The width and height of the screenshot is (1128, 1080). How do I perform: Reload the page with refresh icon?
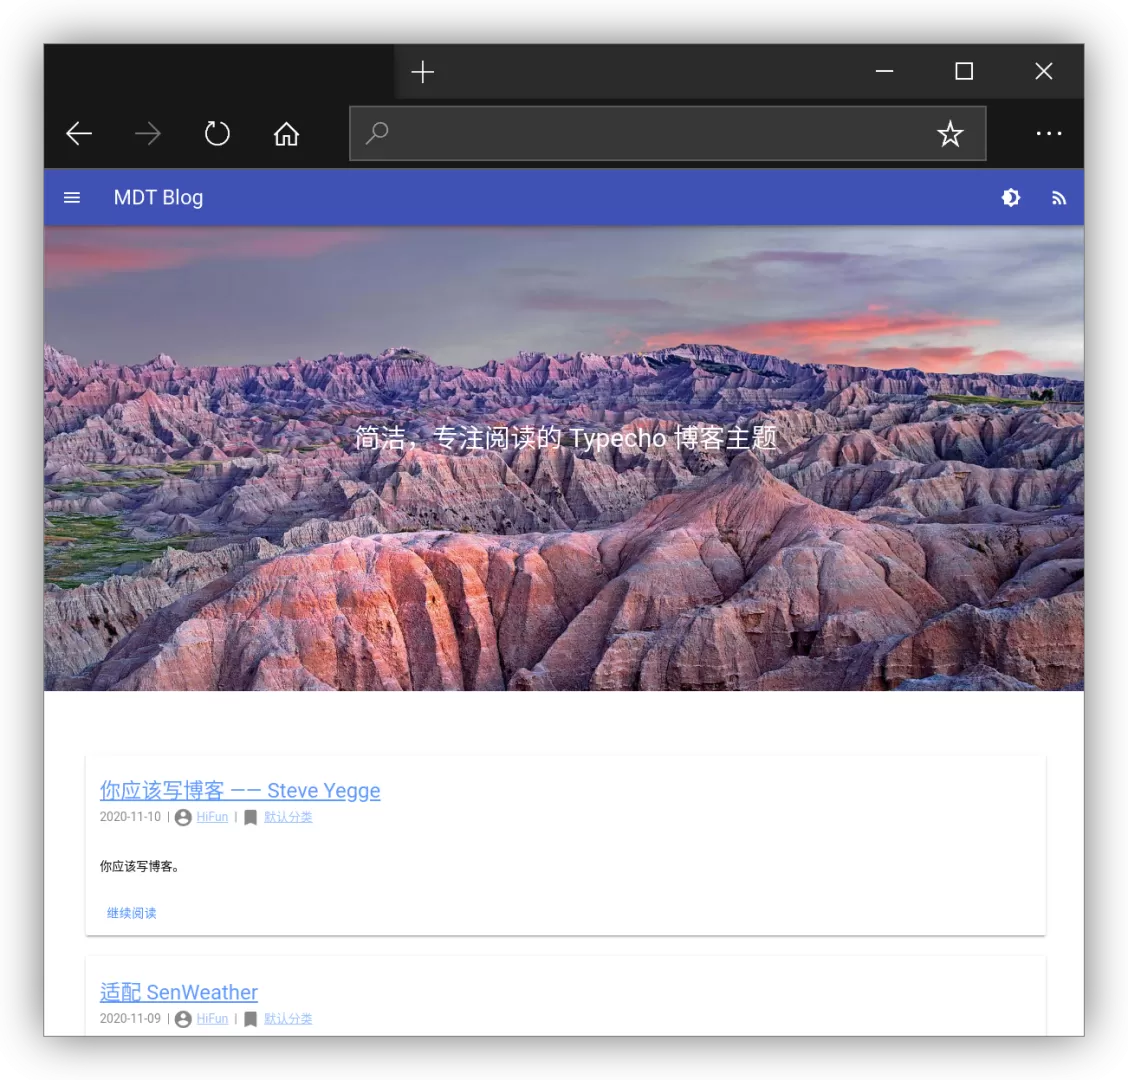click(x=217, y=134)
